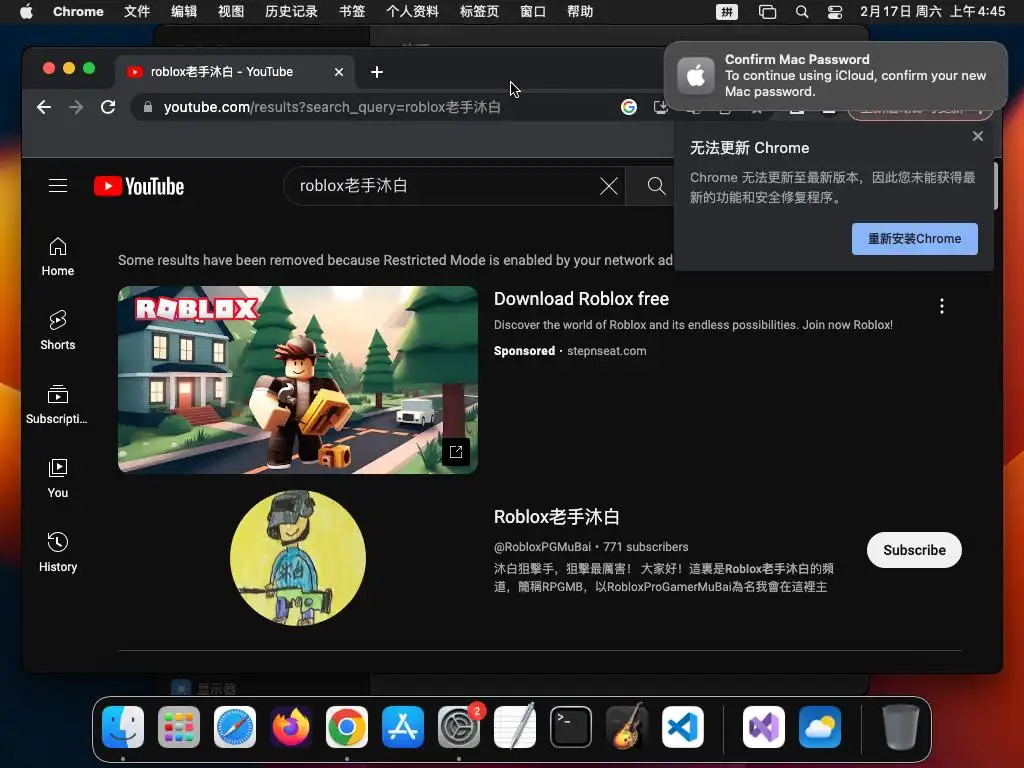Dismiss the 无法更新 Chrome popup
Viewport: 1024px width, 768px height.
point(978,136)
